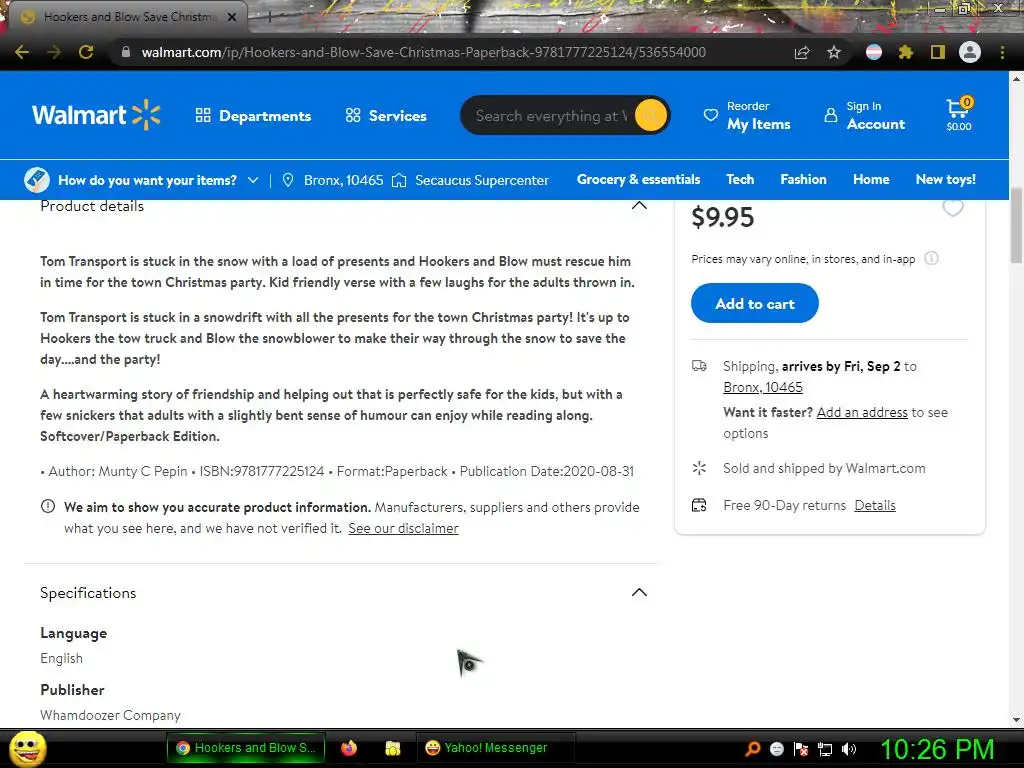This screenshot has height=768, width=1024.
Task: Click the smiley start button on taskbar
Action: pyautogui.click(x=27, y=748)
